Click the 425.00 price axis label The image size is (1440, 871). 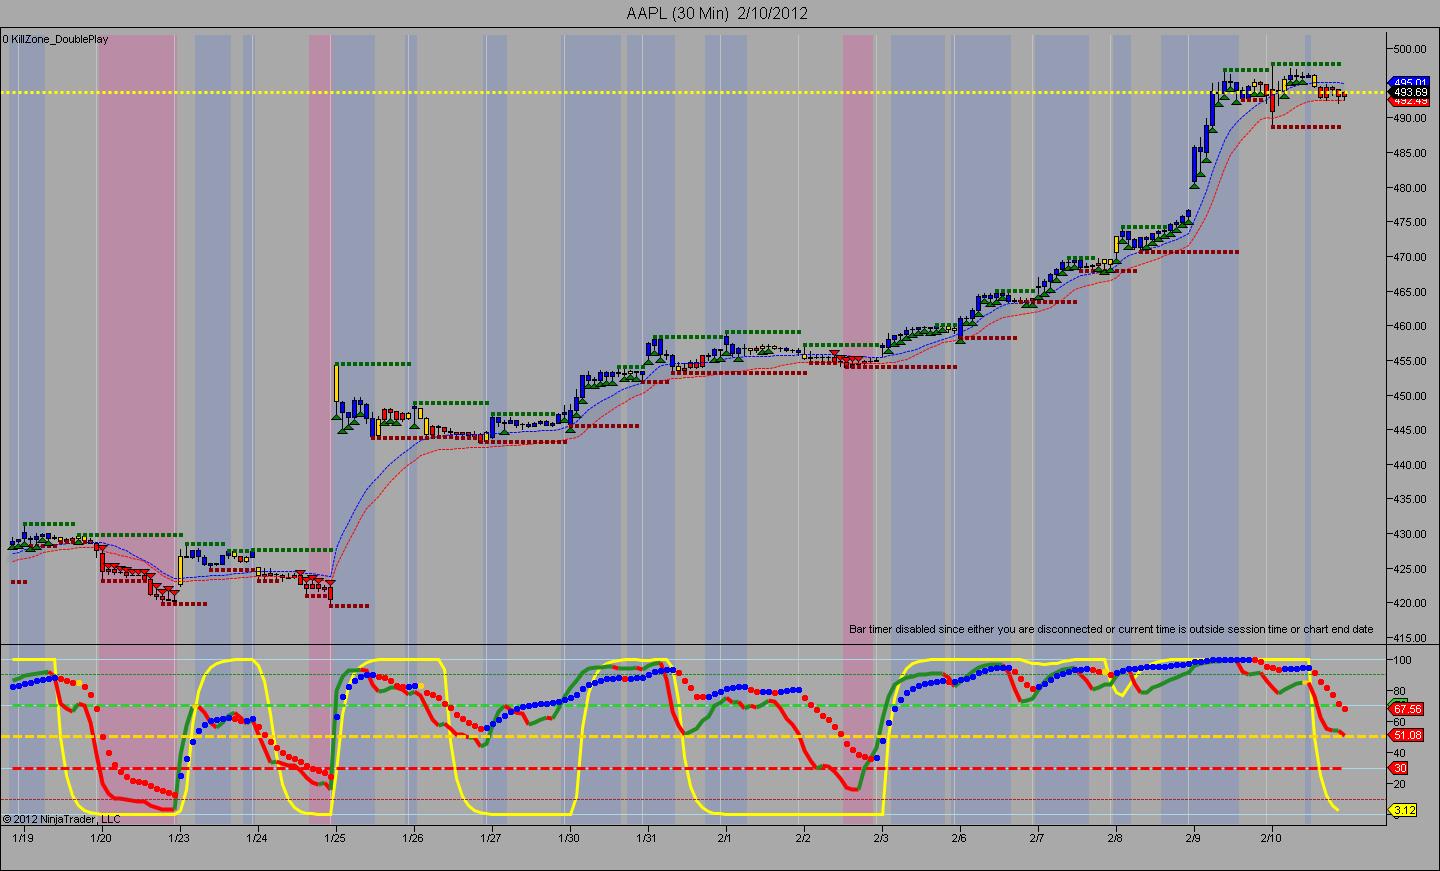pos(1408,569)
